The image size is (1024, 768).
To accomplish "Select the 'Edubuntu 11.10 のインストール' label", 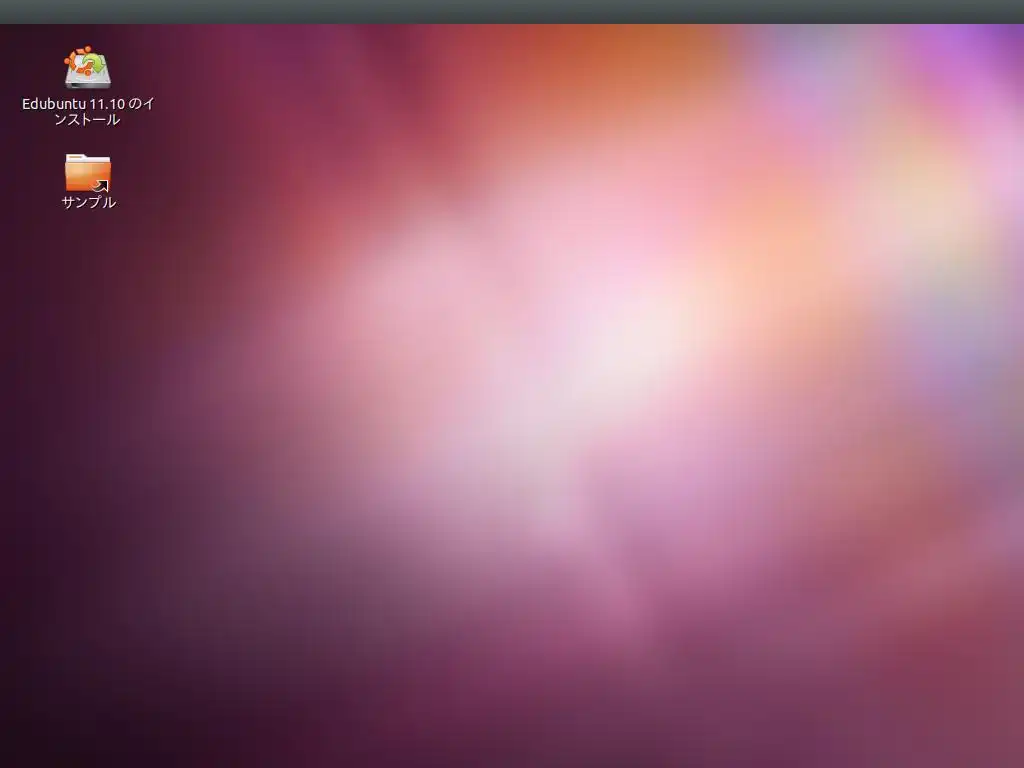I will (88, 112).
